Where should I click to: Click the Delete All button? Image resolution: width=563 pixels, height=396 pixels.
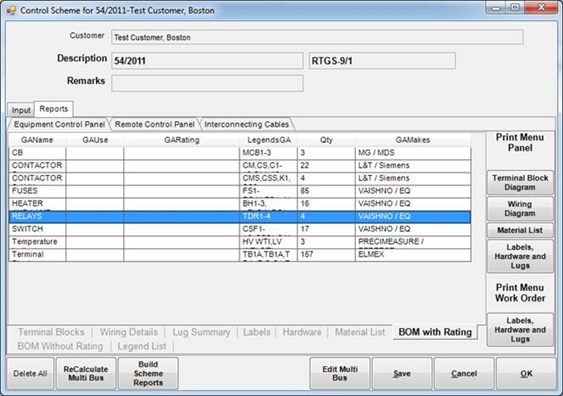pos(30,373)
